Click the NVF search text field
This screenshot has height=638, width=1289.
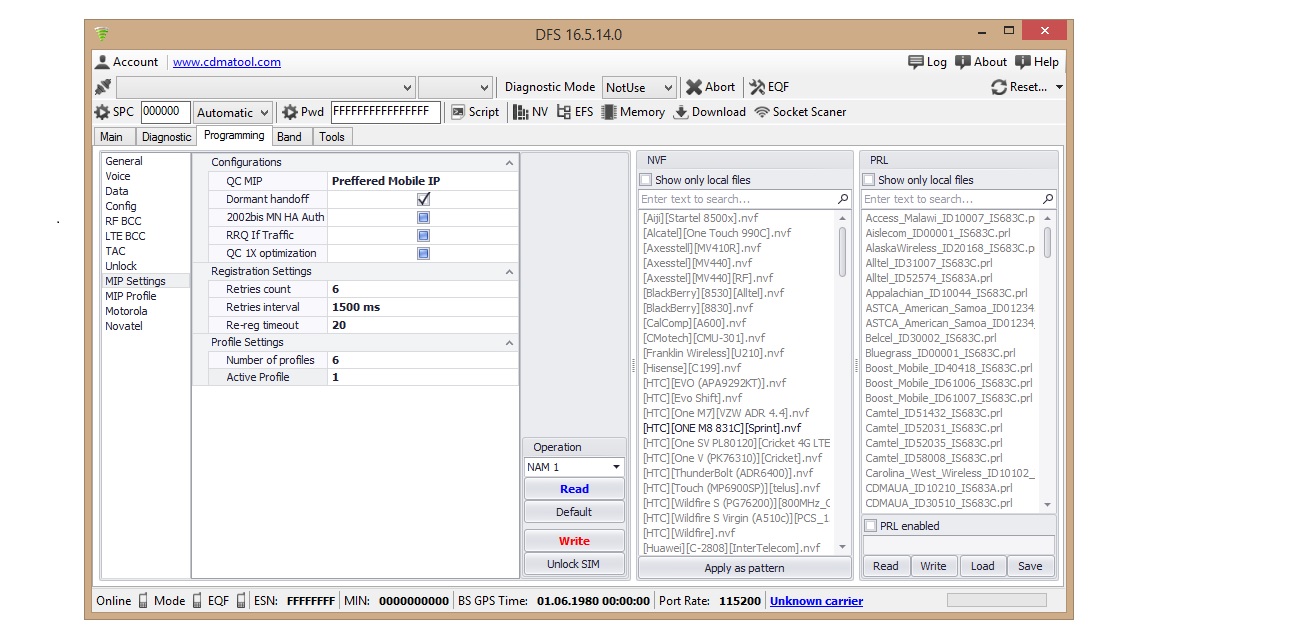point(737,199)
